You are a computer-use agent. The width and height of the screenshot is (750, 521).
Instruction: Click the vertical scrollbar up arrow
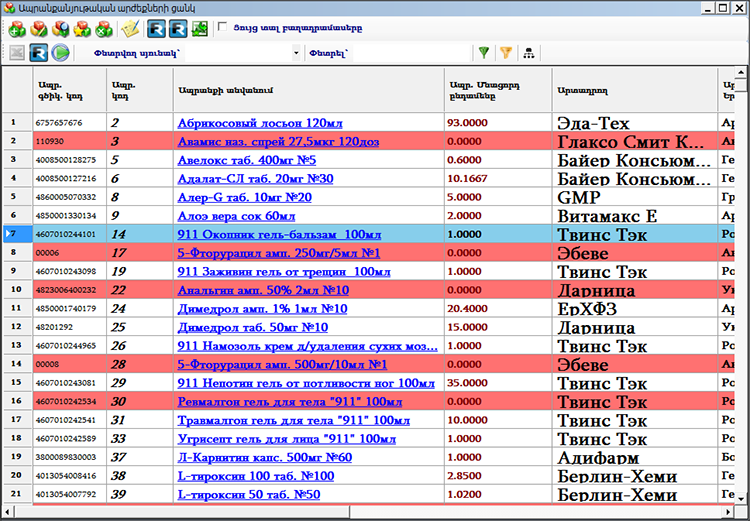pos(740,73)
